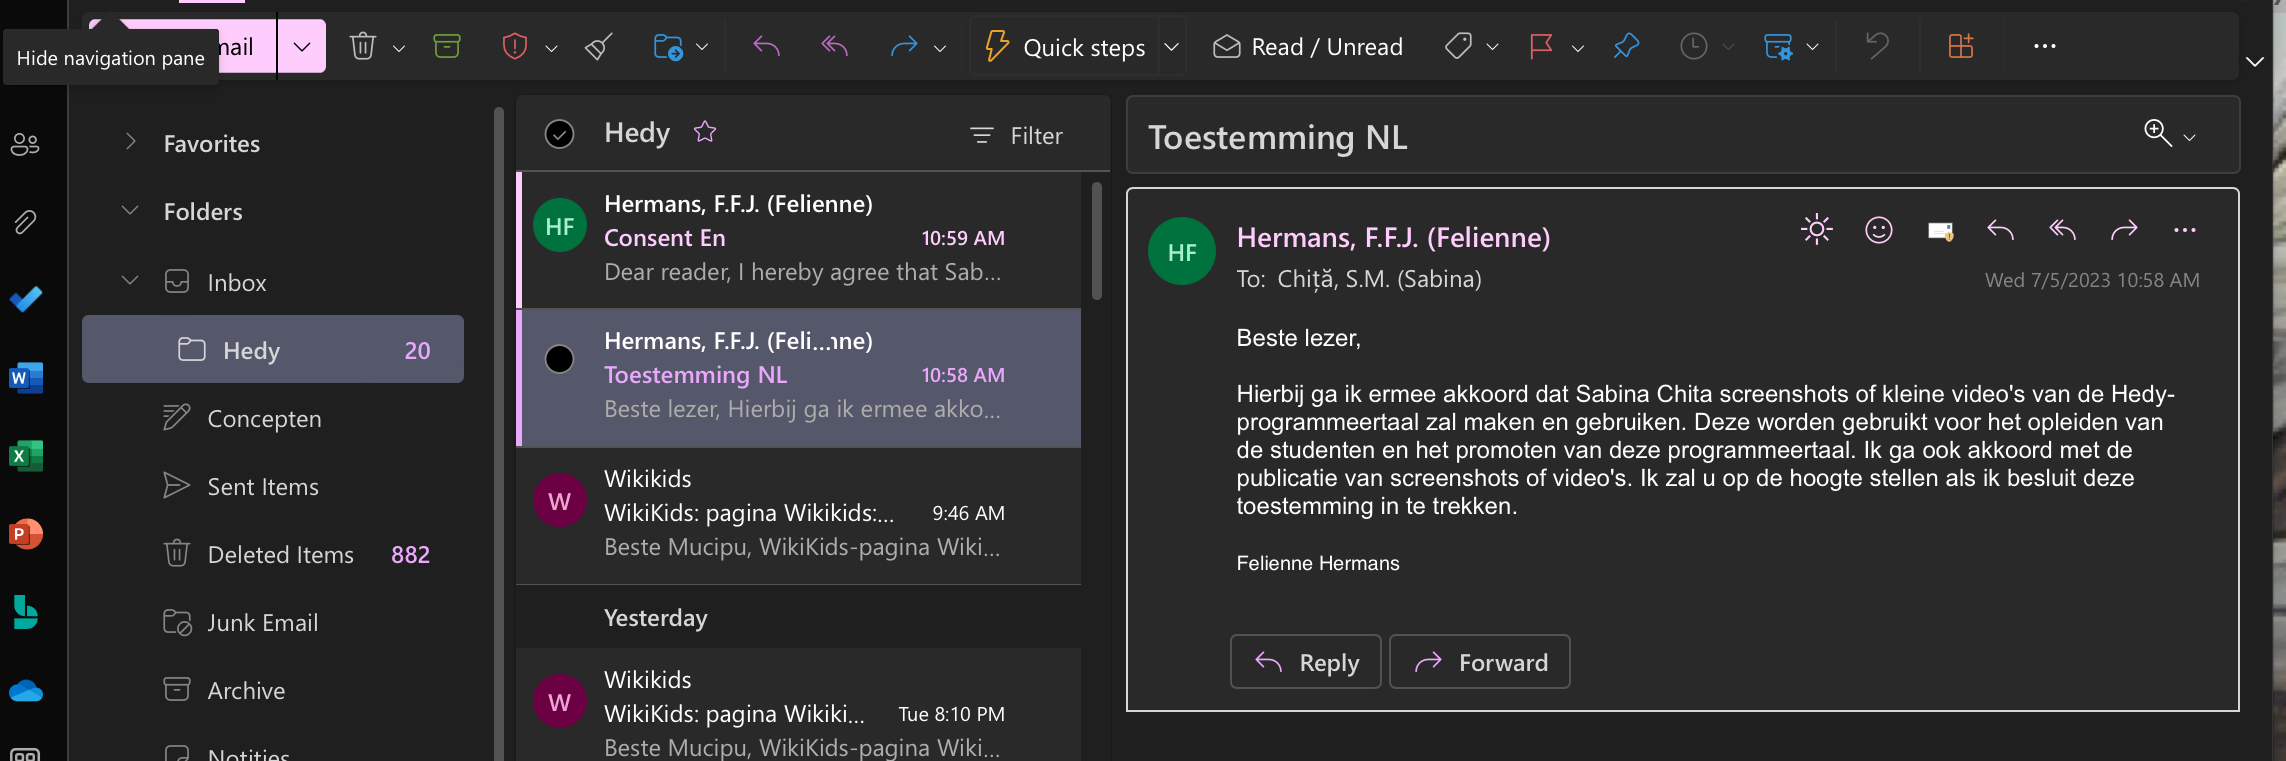
Task: Click the Undo icon in toolbar
Action: coord(1877,46)
